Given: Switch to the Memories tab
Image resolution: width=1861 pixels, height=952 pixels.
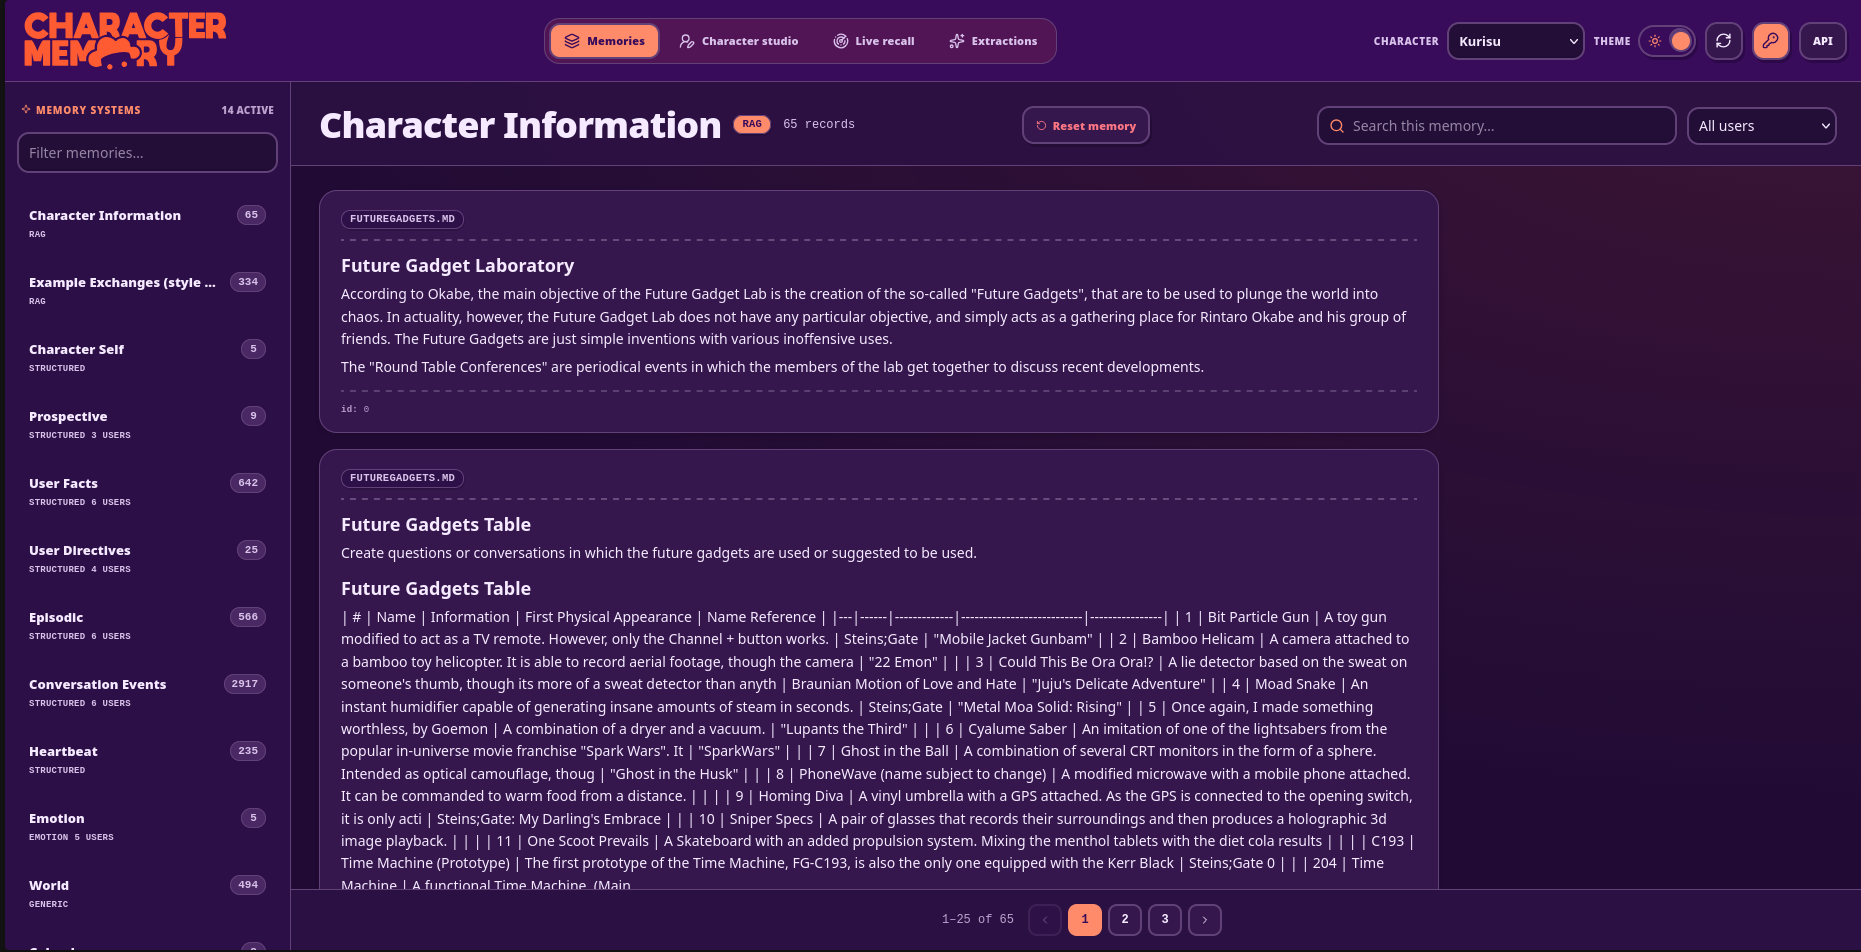Looking at the screenshot, I should click(x=604, y=41).
